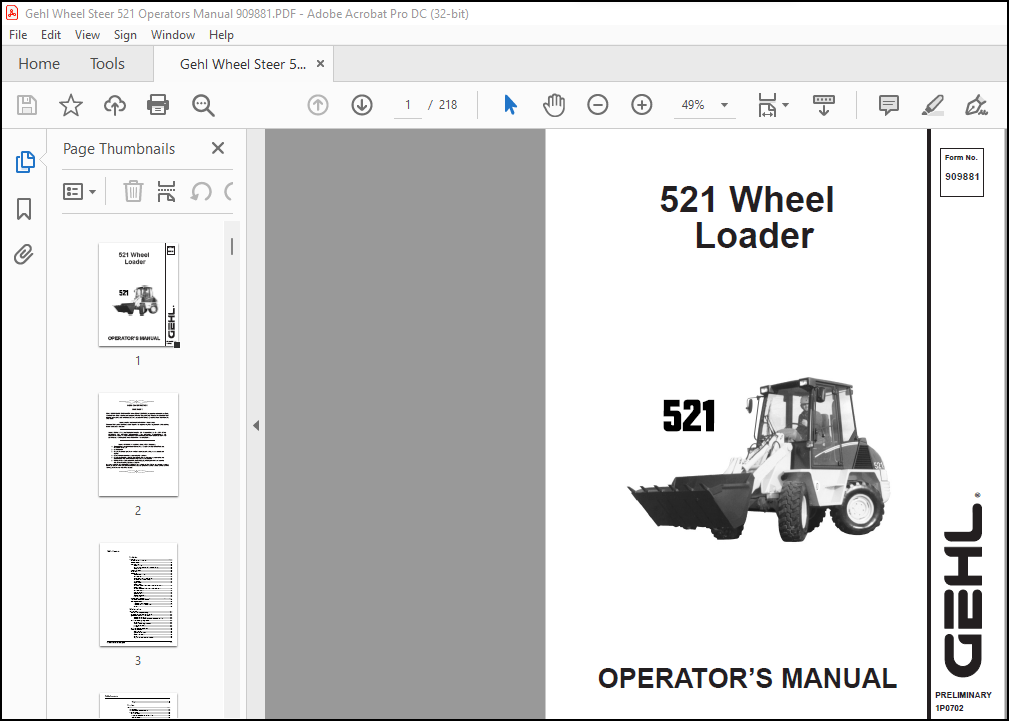
Task: Open the read mode keyboard icon
Action: [824, 105]
